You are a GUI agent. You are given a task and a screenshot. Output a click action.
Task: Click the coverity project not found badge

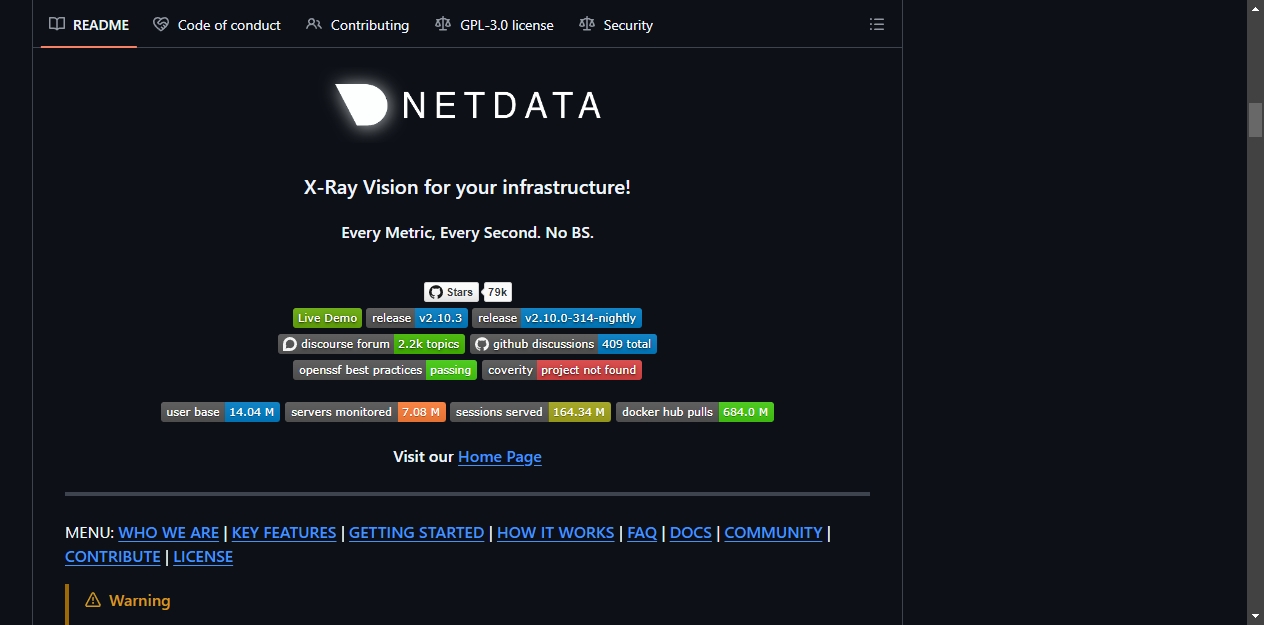[562, 370]
